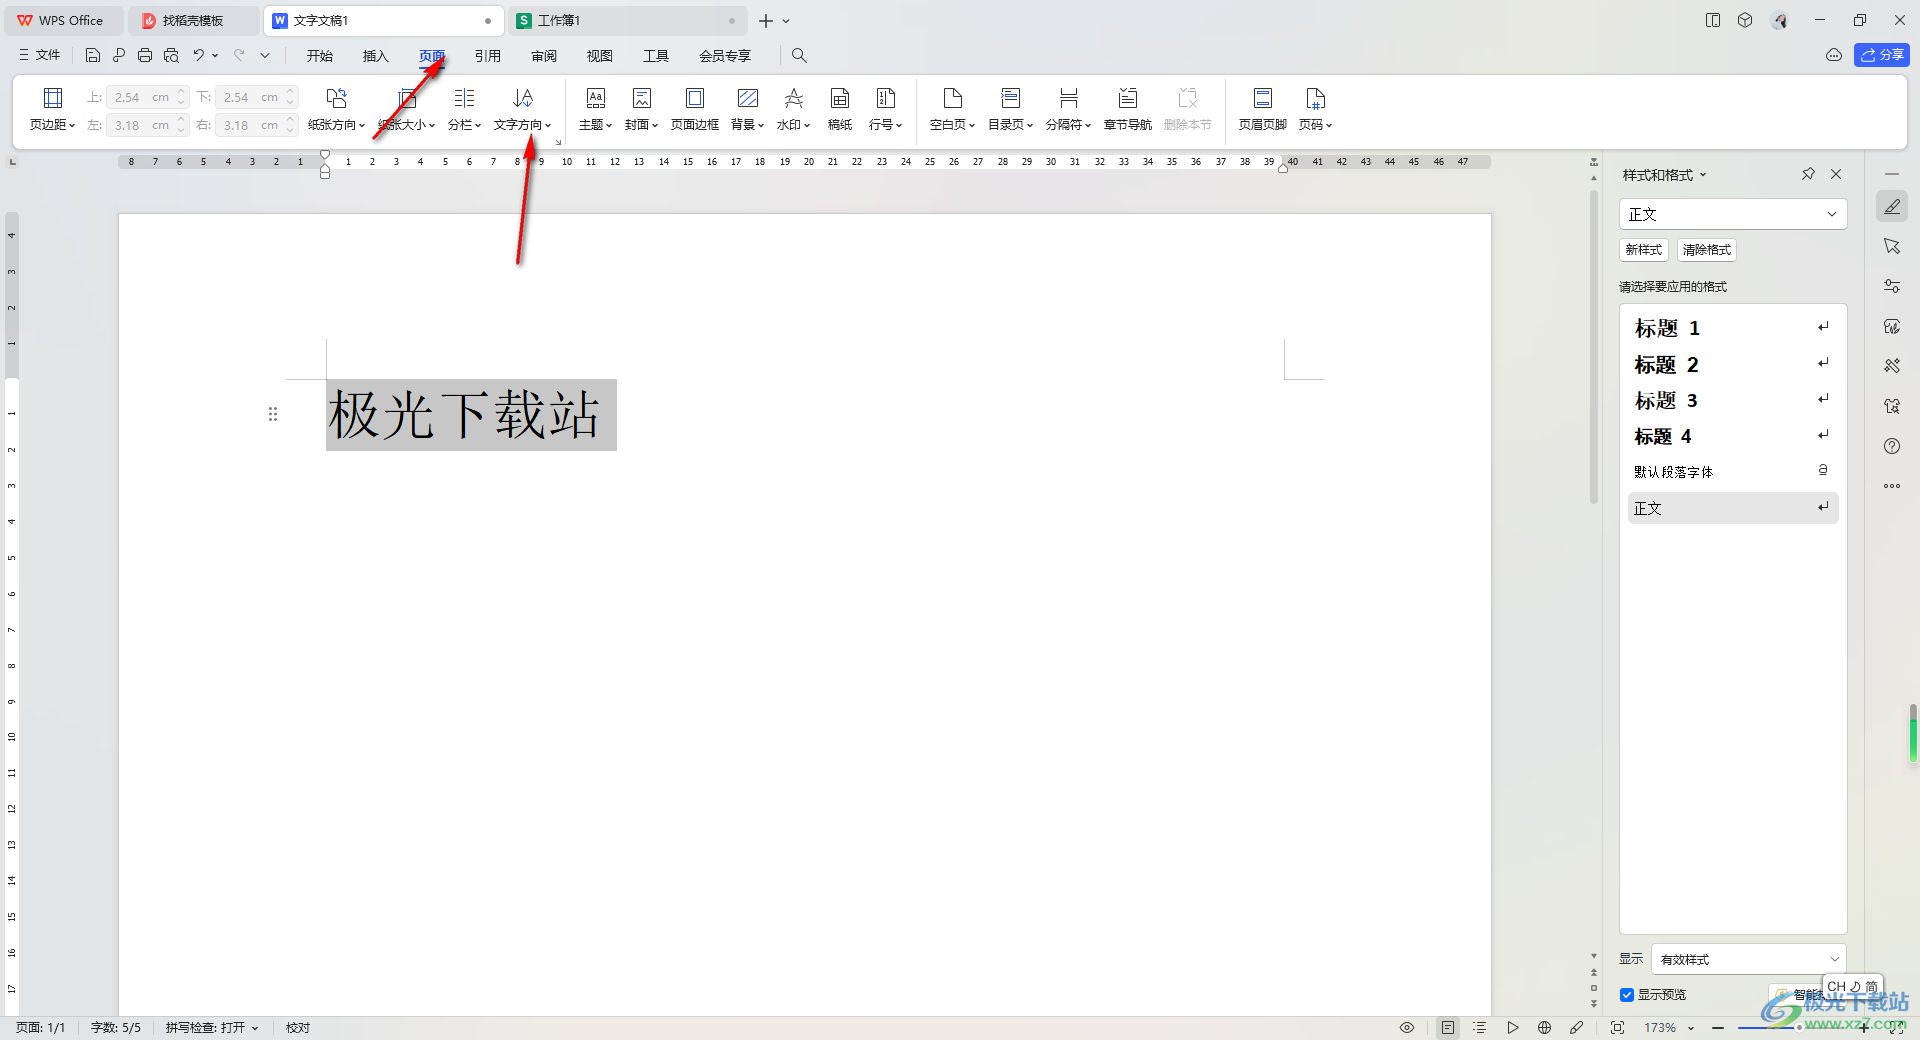Image resolution: width=1920 pixels, height=1040 pixels.
Task: Click the 分栏 columns icon
Action: pyautogui.click(x=464, y=98)
